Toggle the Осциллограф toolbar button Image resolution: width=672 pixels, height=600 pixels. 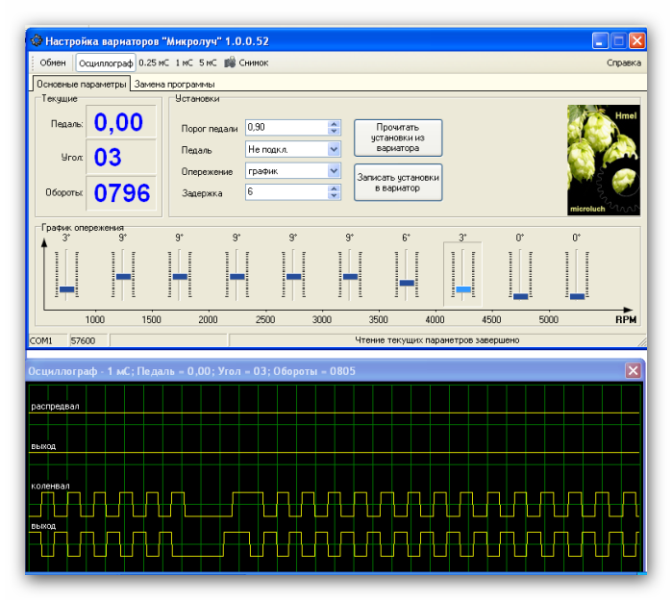pyautogui.click(x=106, y=63)
